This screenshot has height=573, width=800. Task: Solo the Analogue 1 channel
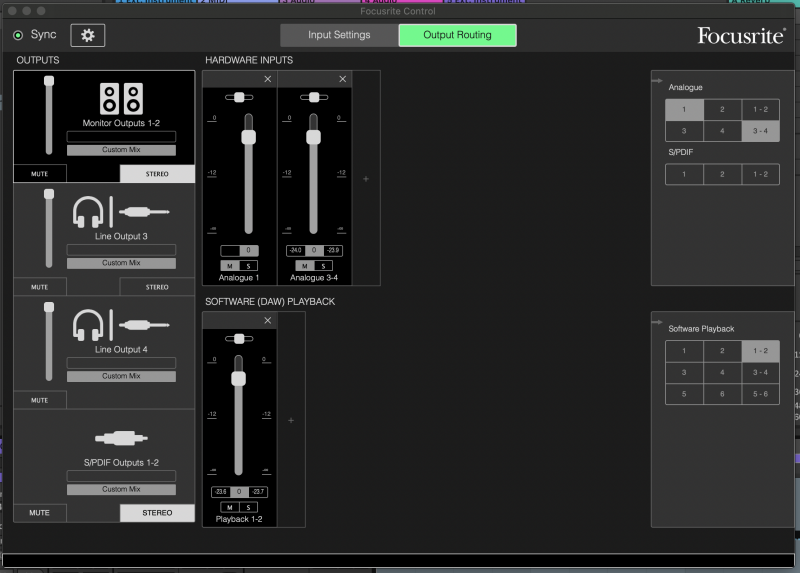click(x=248, y=266)
